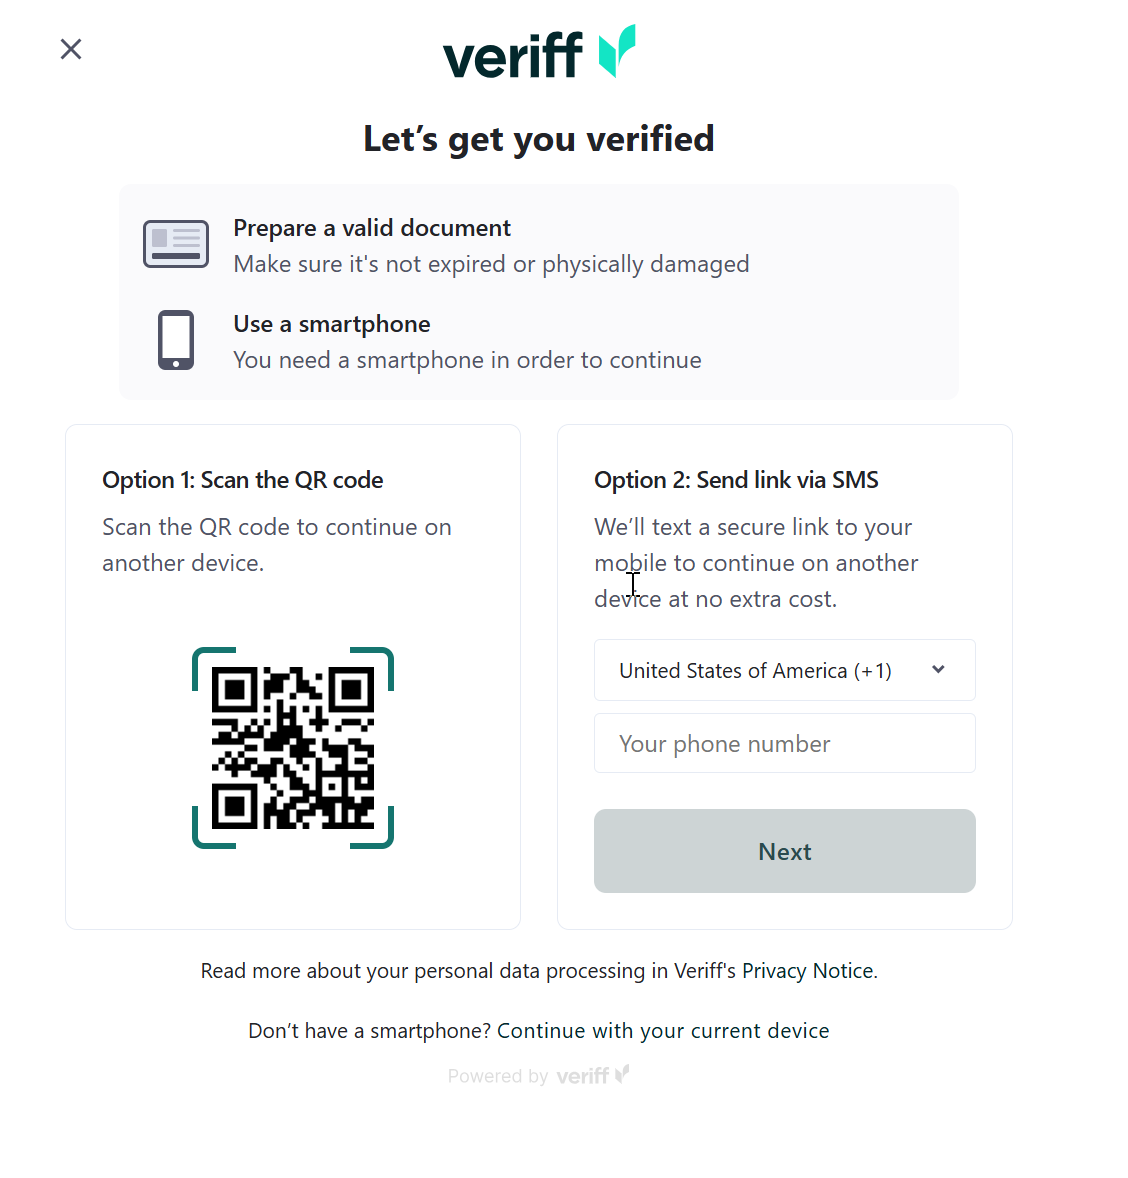Click the Veriff leaf symbol in the footer
This screenshot has width=1128, height=1178.
click(x=623, y=1072)
